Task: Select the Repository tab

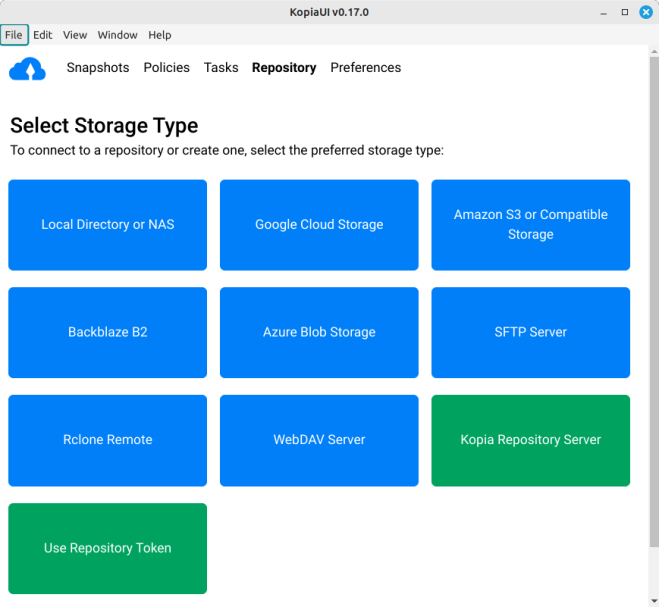Action: 284,67
